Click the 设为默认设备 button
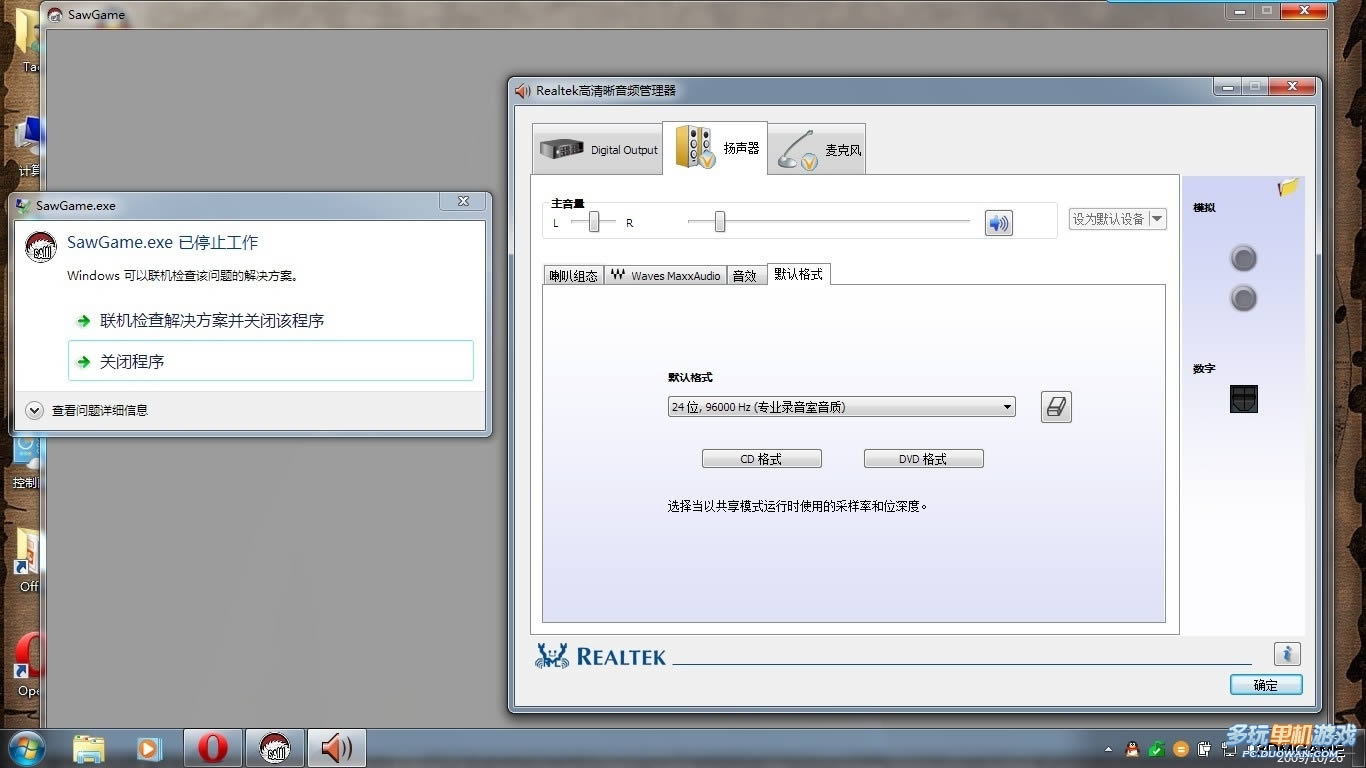This screenshot has height=768, width=1366. [1108, 219]
